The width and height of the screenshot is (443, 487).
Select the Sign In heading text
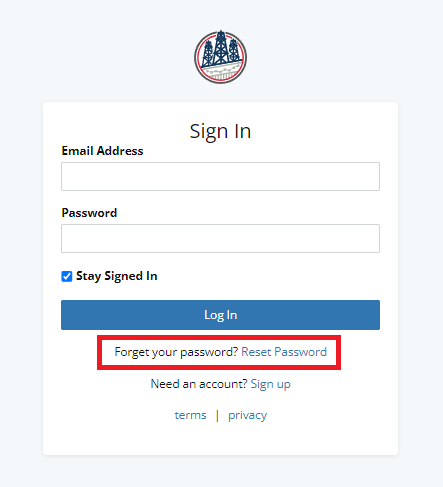220,132
